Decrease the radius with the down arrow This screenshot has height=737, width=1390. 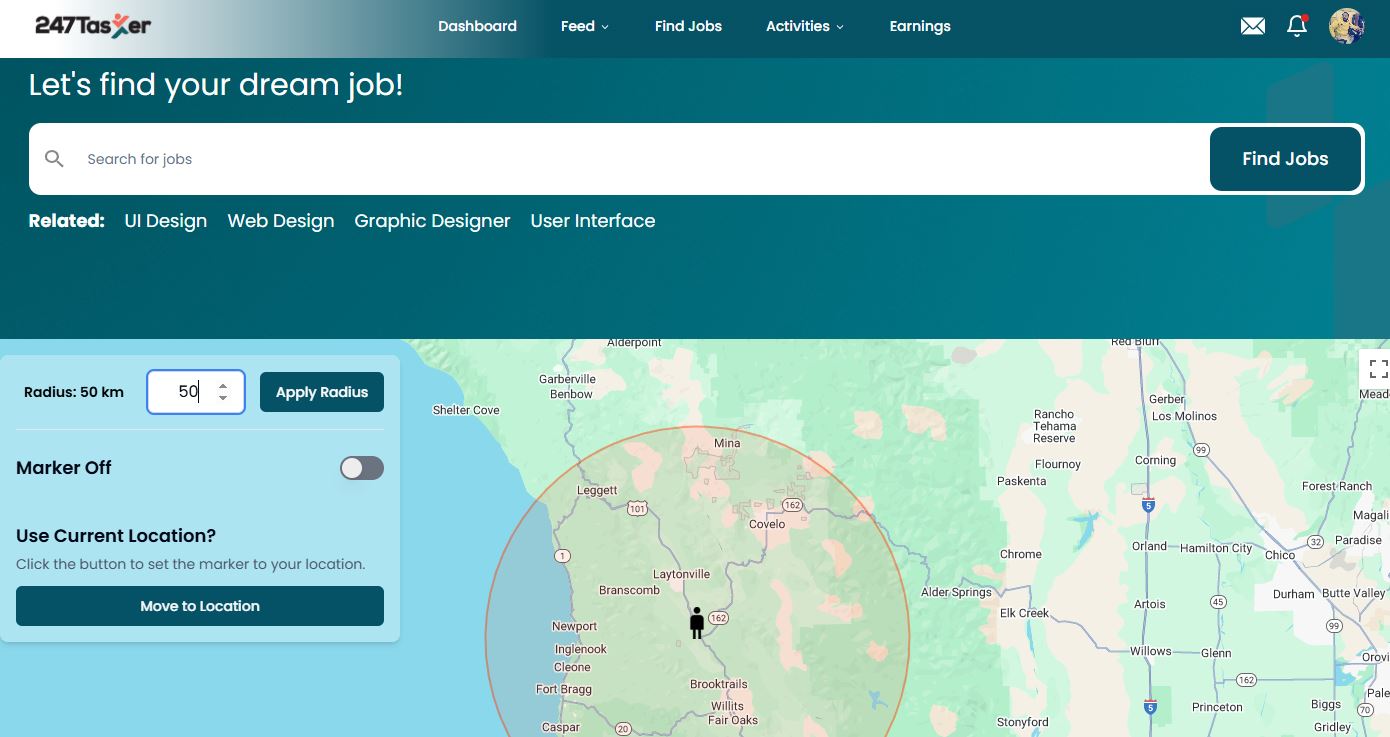coord(223,398)
